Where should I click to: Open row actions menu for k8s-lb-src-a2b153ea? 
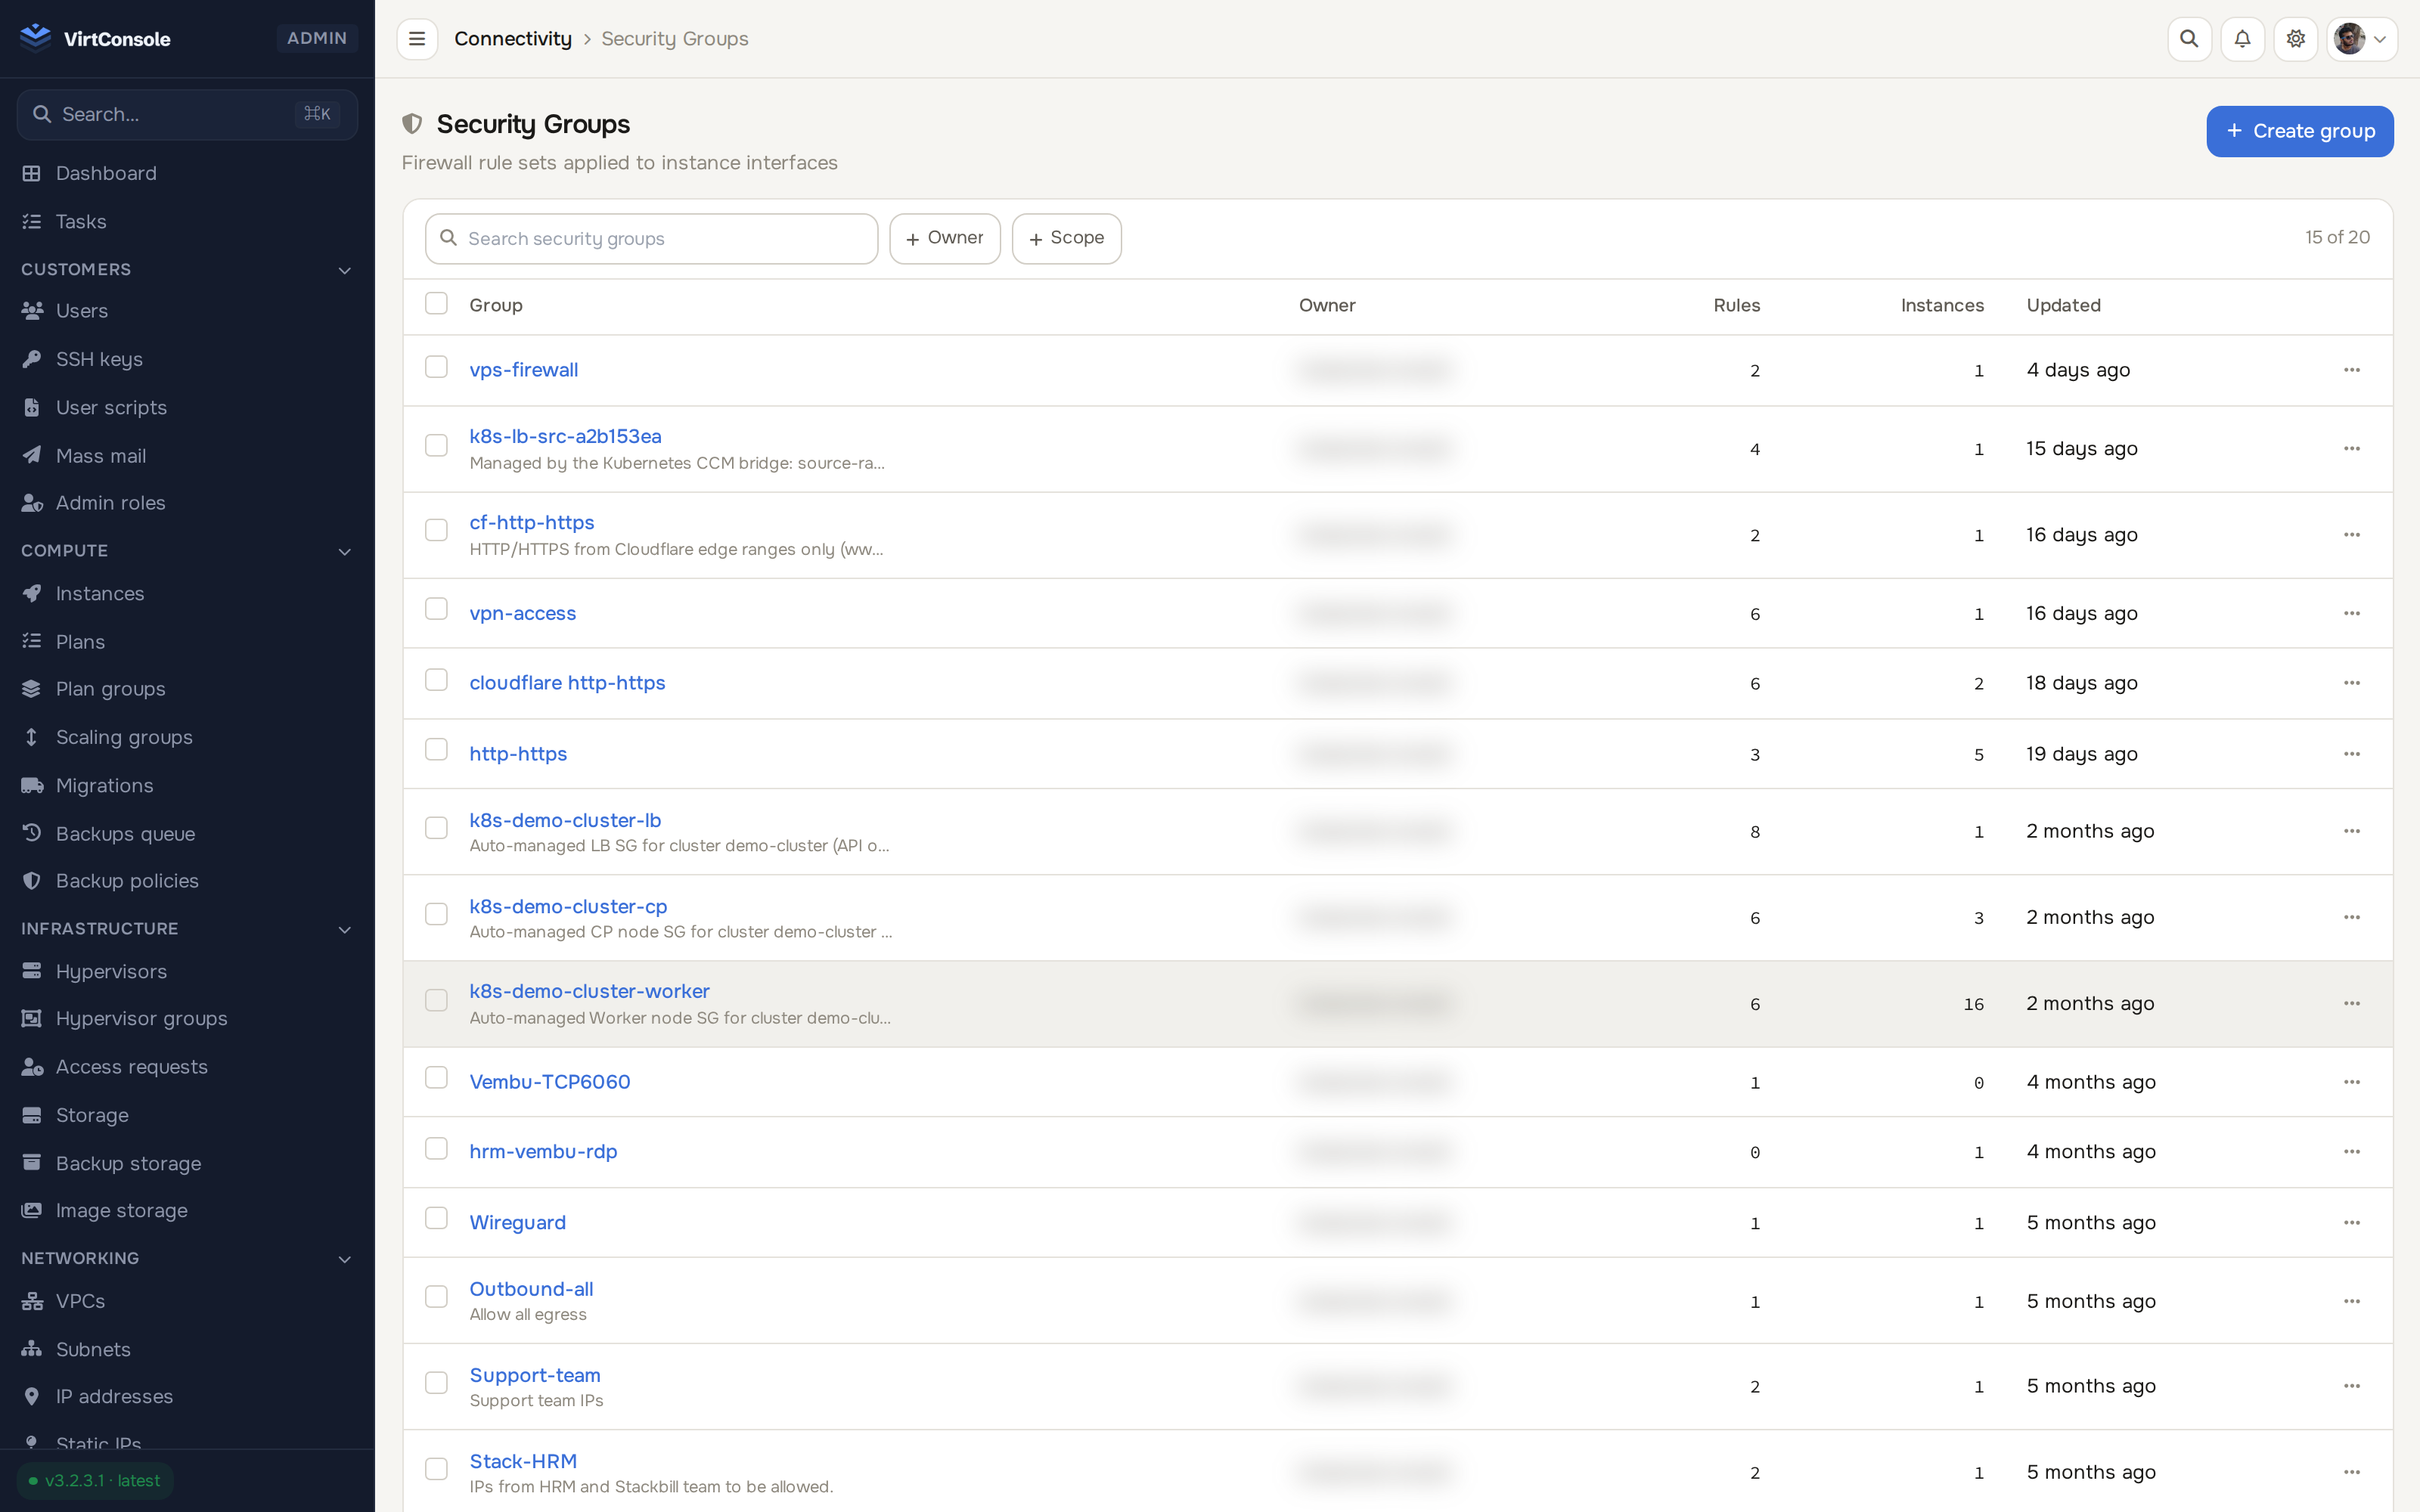click(2351, 449)
